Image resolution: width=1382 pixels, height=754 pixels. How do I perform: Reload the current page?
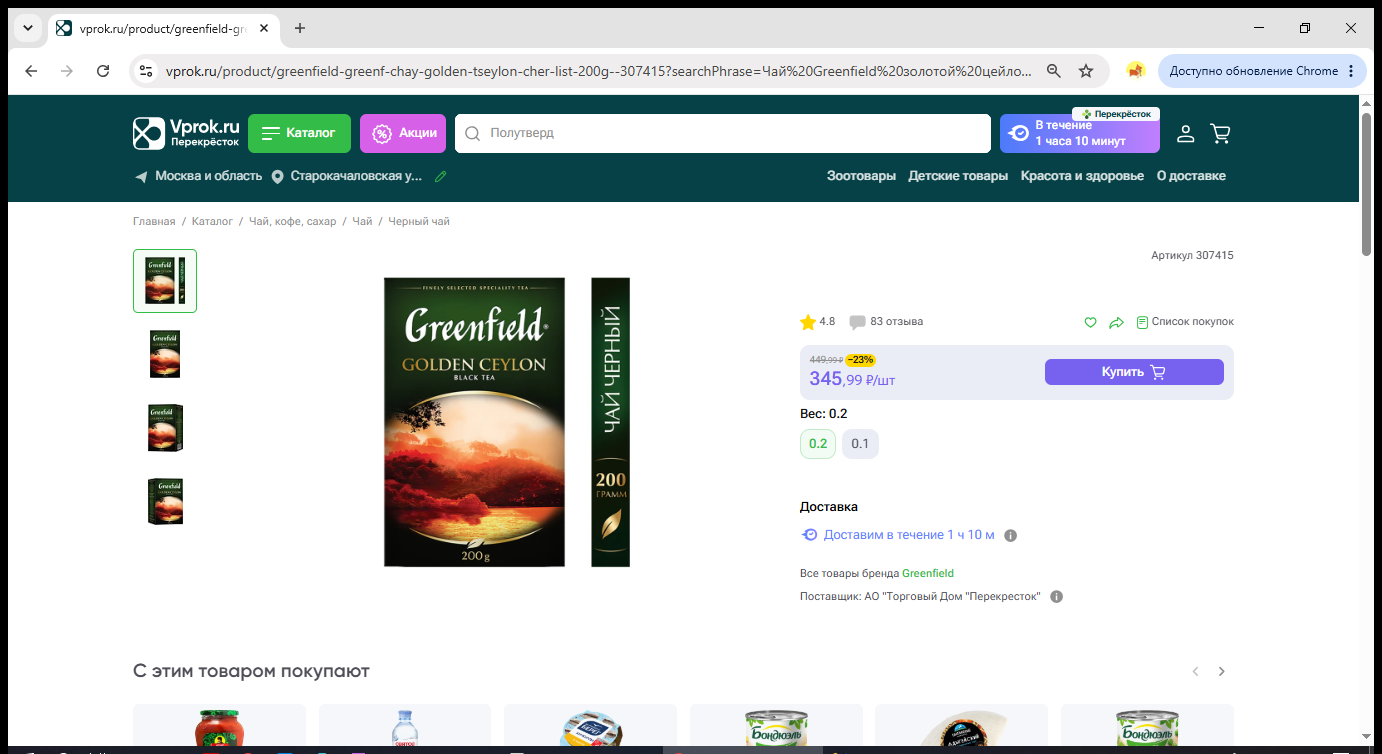tap(103, 71)
